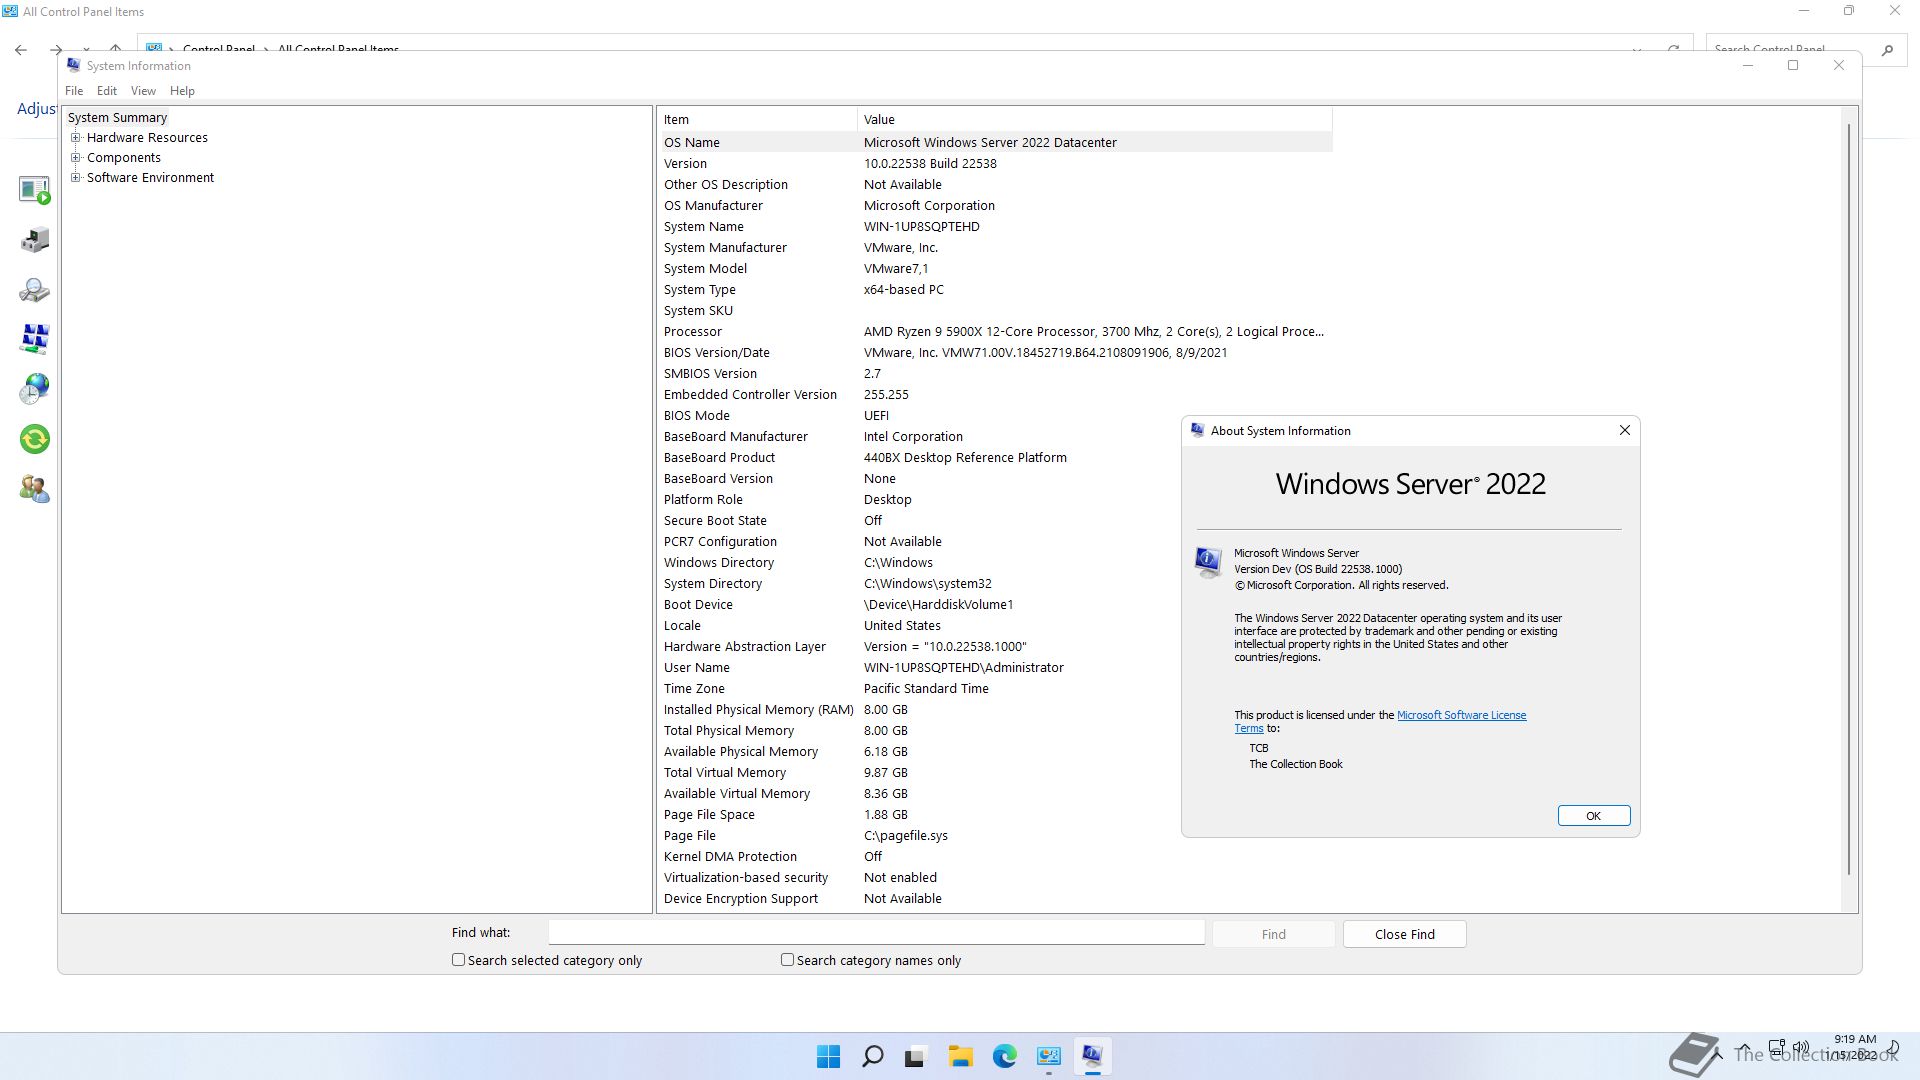
Task: Open the Edit menu
Action: click(107, 90)
